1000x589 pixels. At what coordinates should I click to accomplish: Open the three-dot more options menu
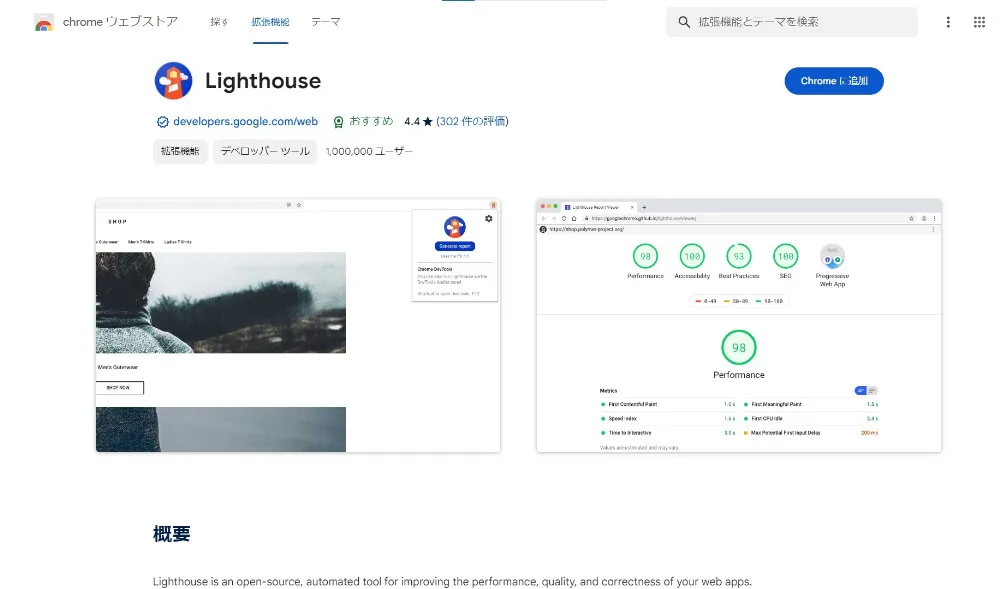[x=948, y=22]
